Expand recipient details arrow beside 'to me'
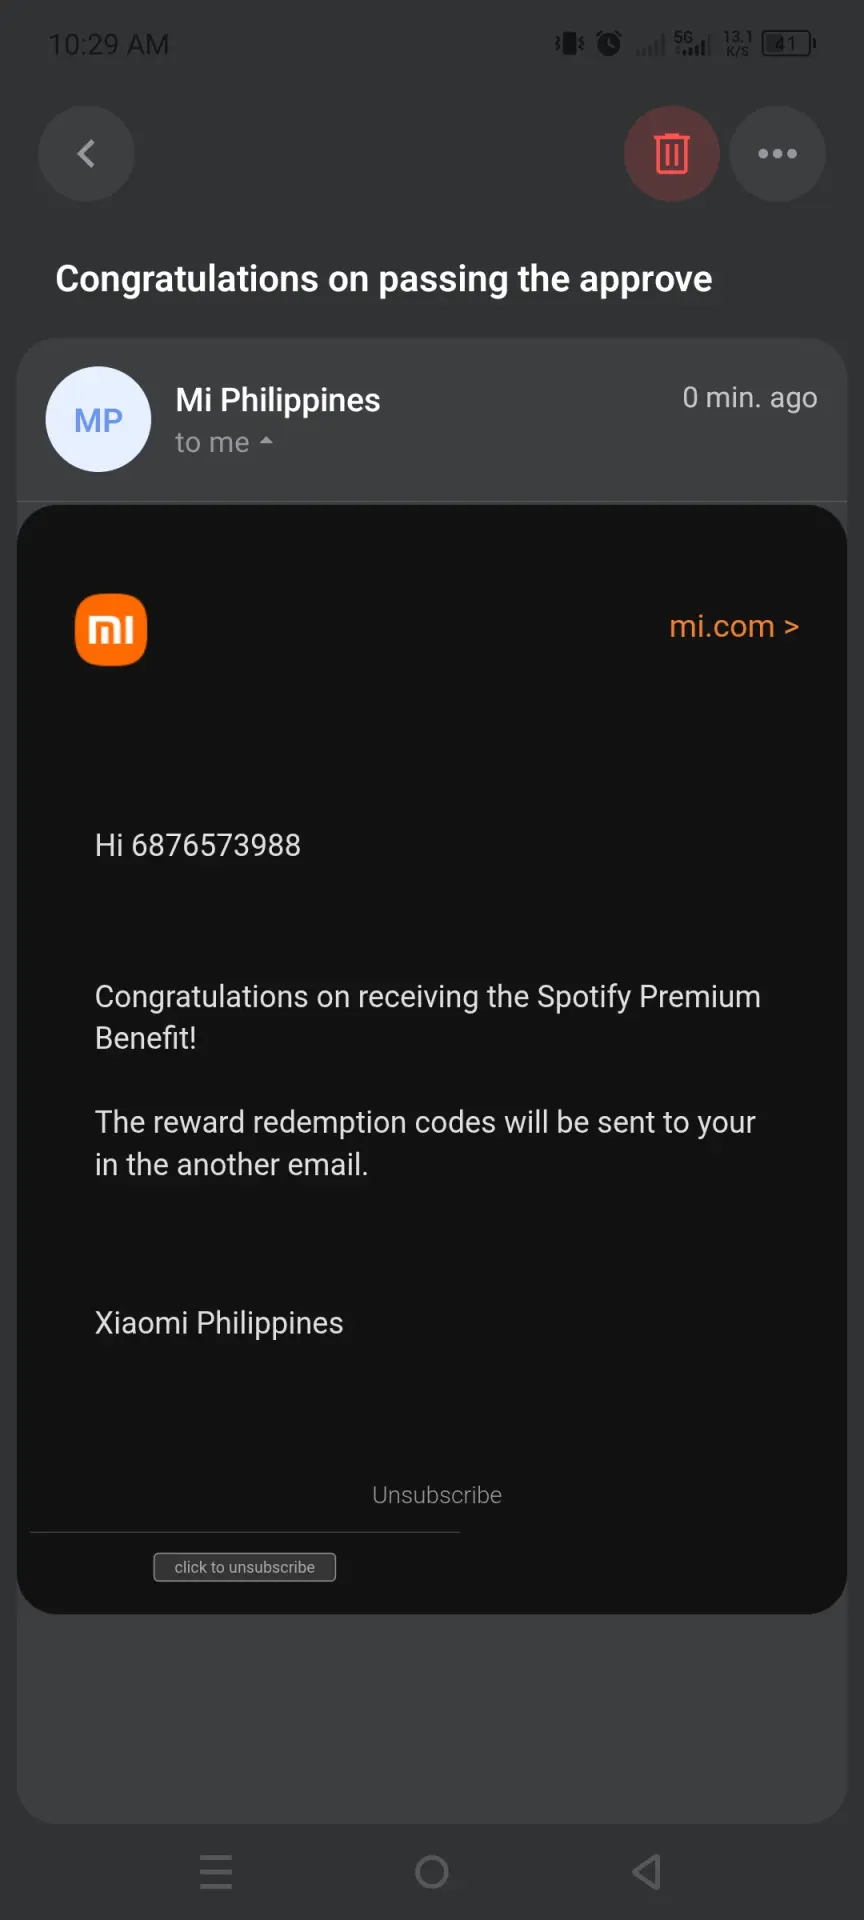The height and width of the screenshot is (1920, 864). pos(266,441)
